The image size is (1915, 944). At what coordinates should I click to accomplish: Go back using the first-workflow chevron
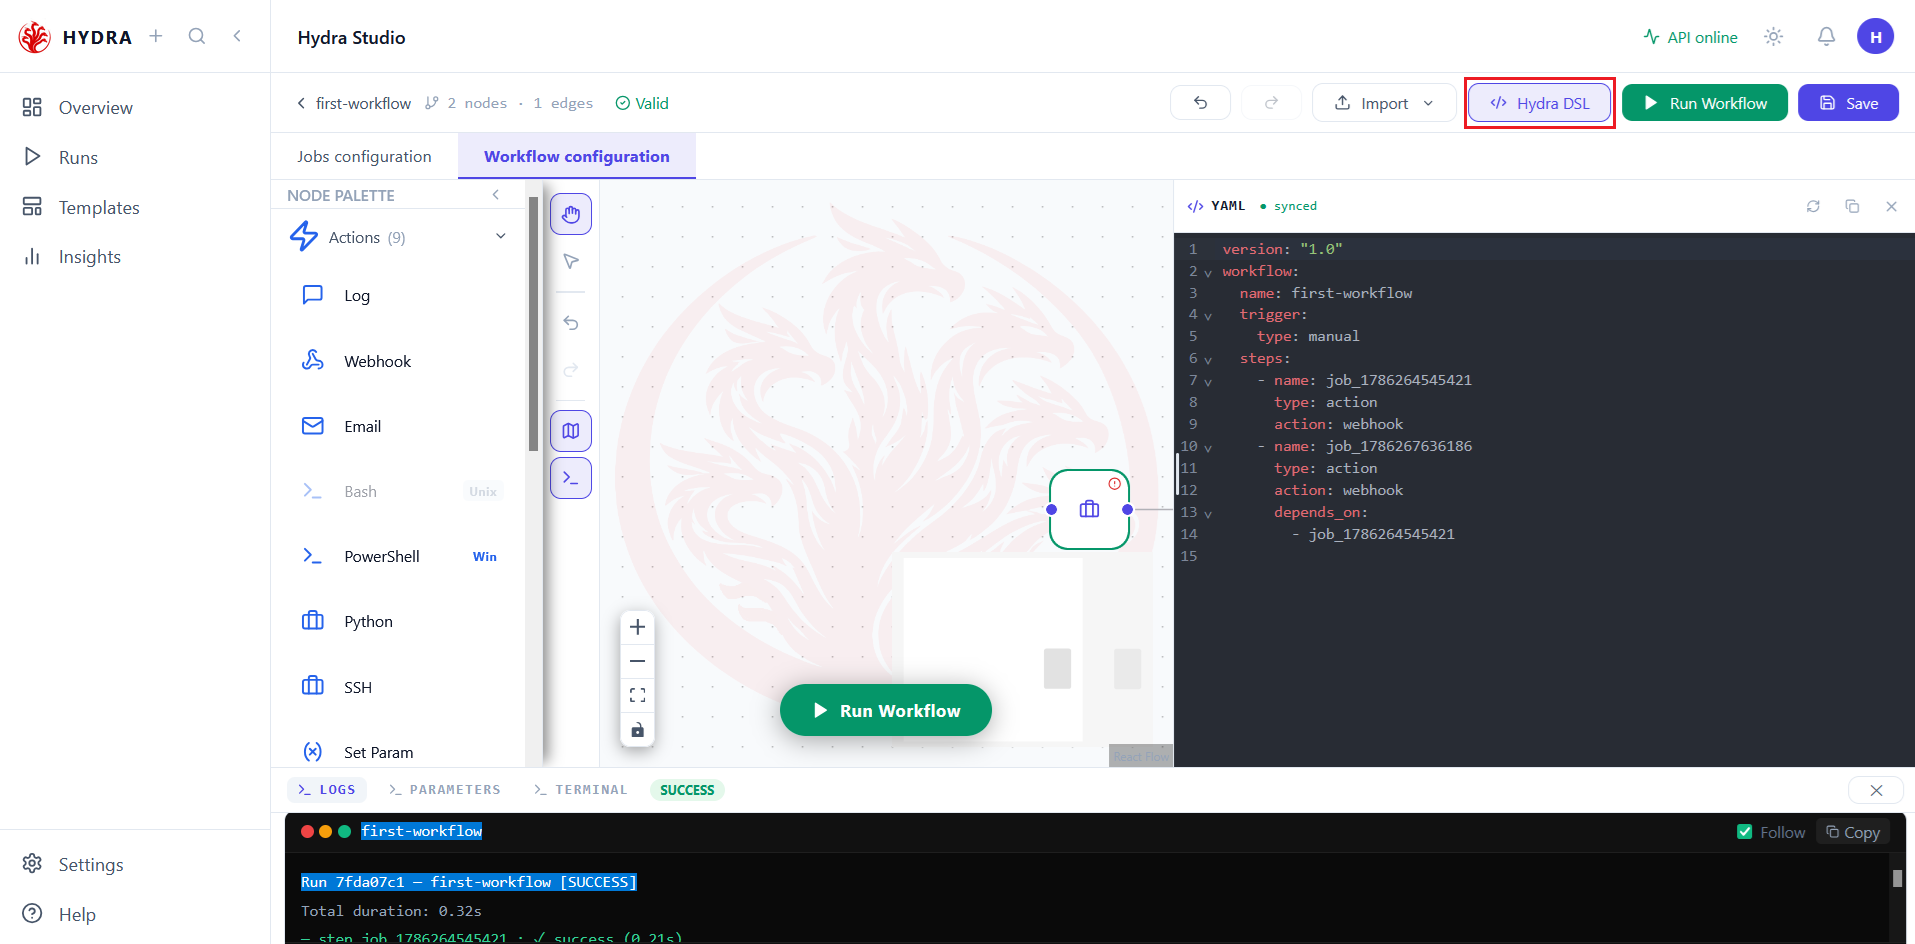click(x=301, y=103)
